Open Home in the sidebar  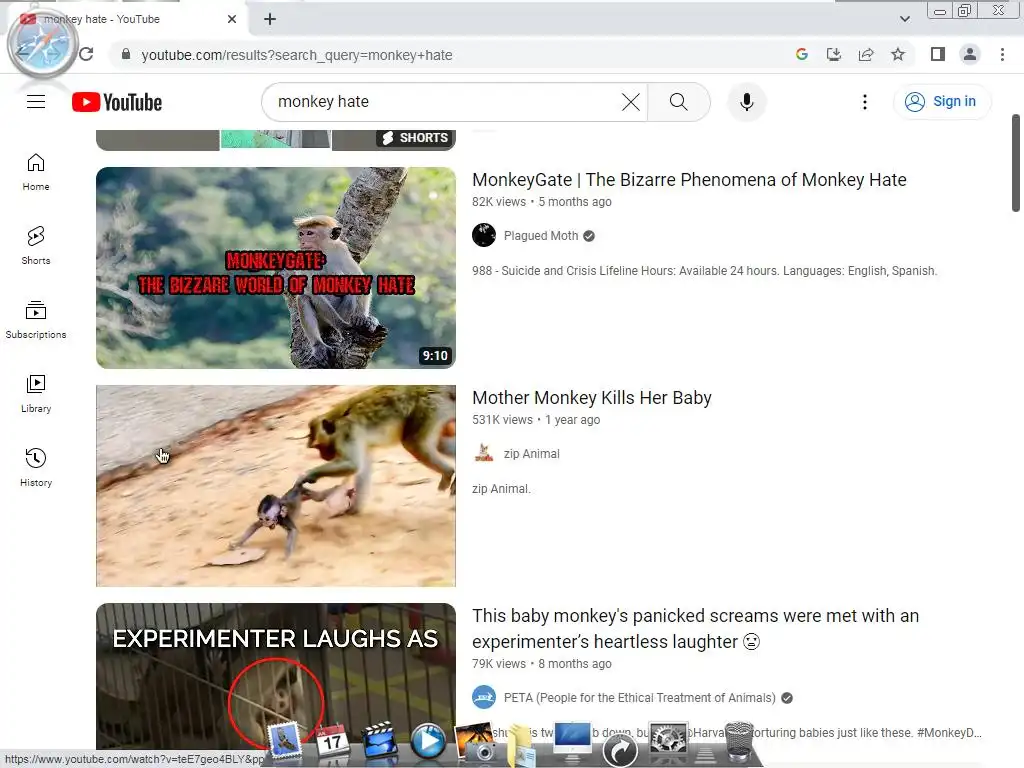click(36, 172)
